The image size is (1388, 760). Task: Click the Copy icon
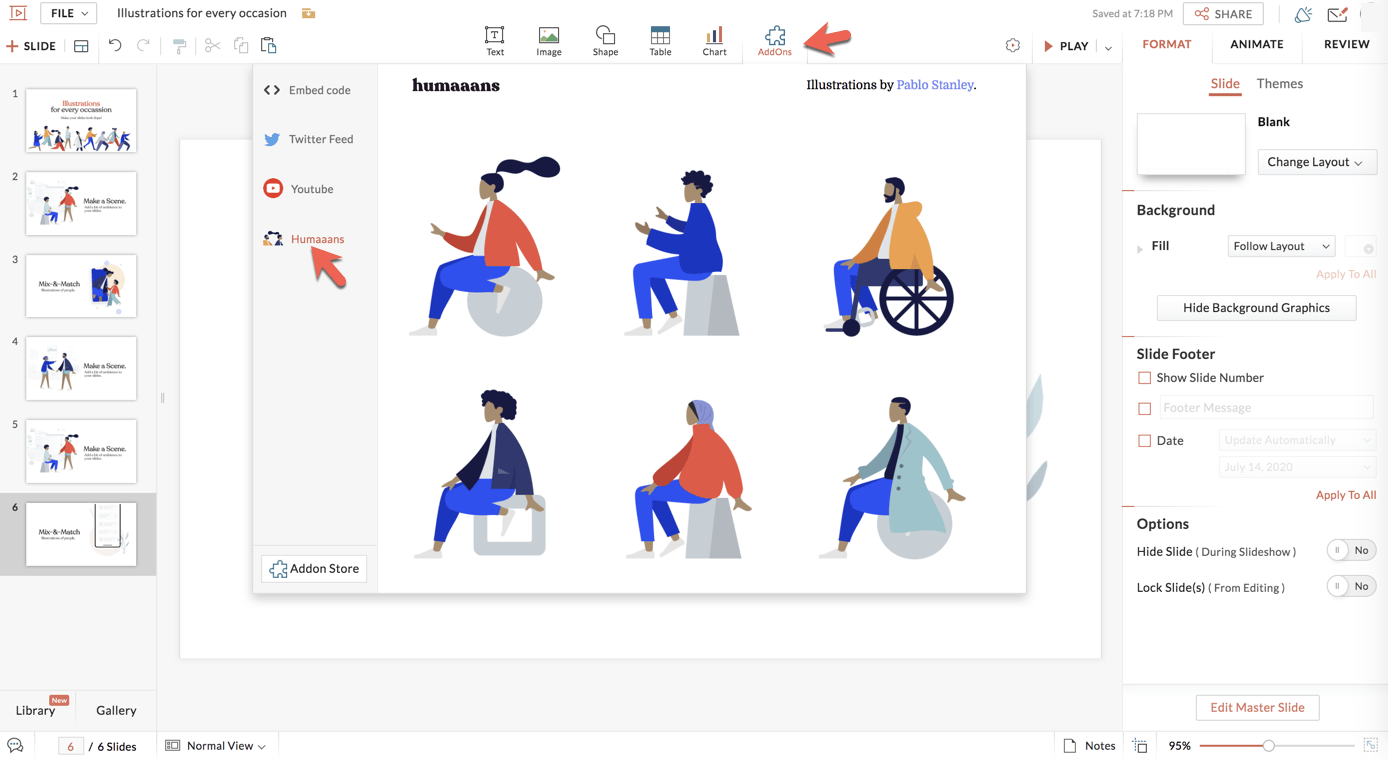(x=241, y=46)
